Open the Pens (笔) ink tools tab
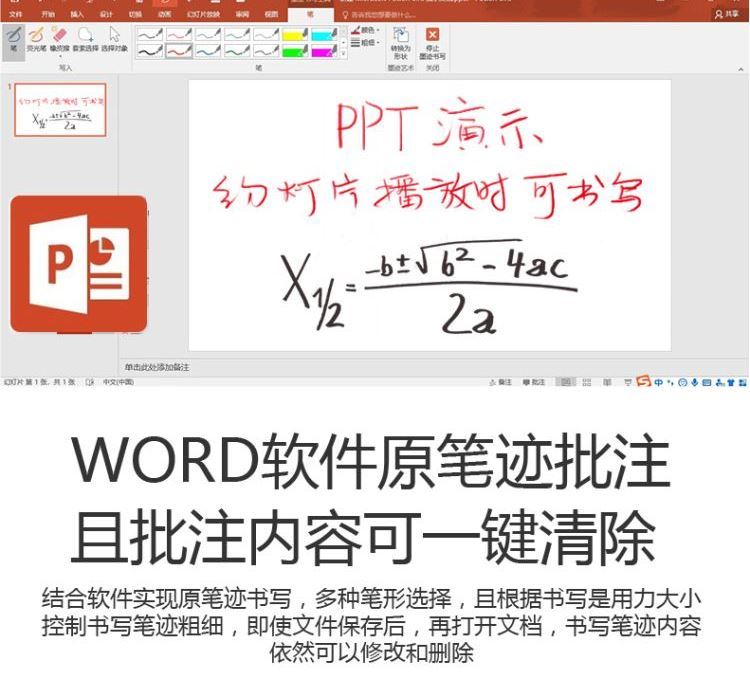Image resolution: width=750 pixels, height=685 pixels. click(310, 14)
